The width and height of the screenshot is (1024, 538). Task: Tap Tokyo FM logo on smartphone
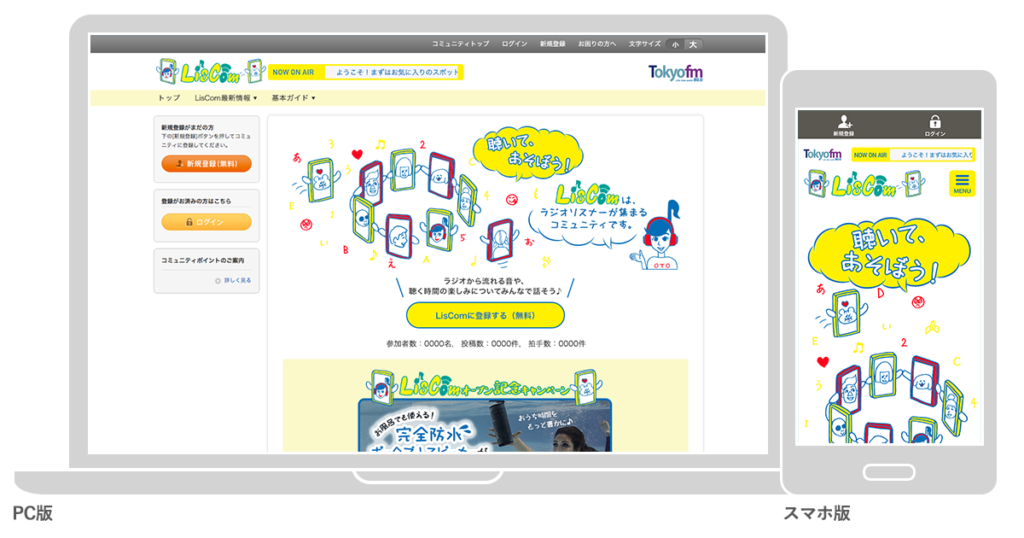(822, 155)
